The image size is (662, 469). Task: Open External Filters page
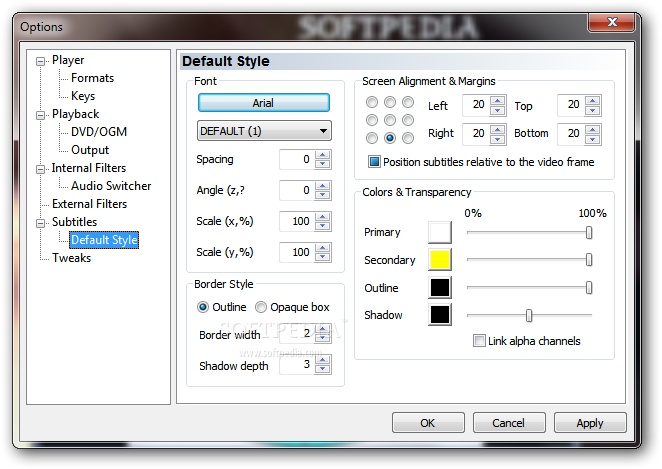coord(90,204)
